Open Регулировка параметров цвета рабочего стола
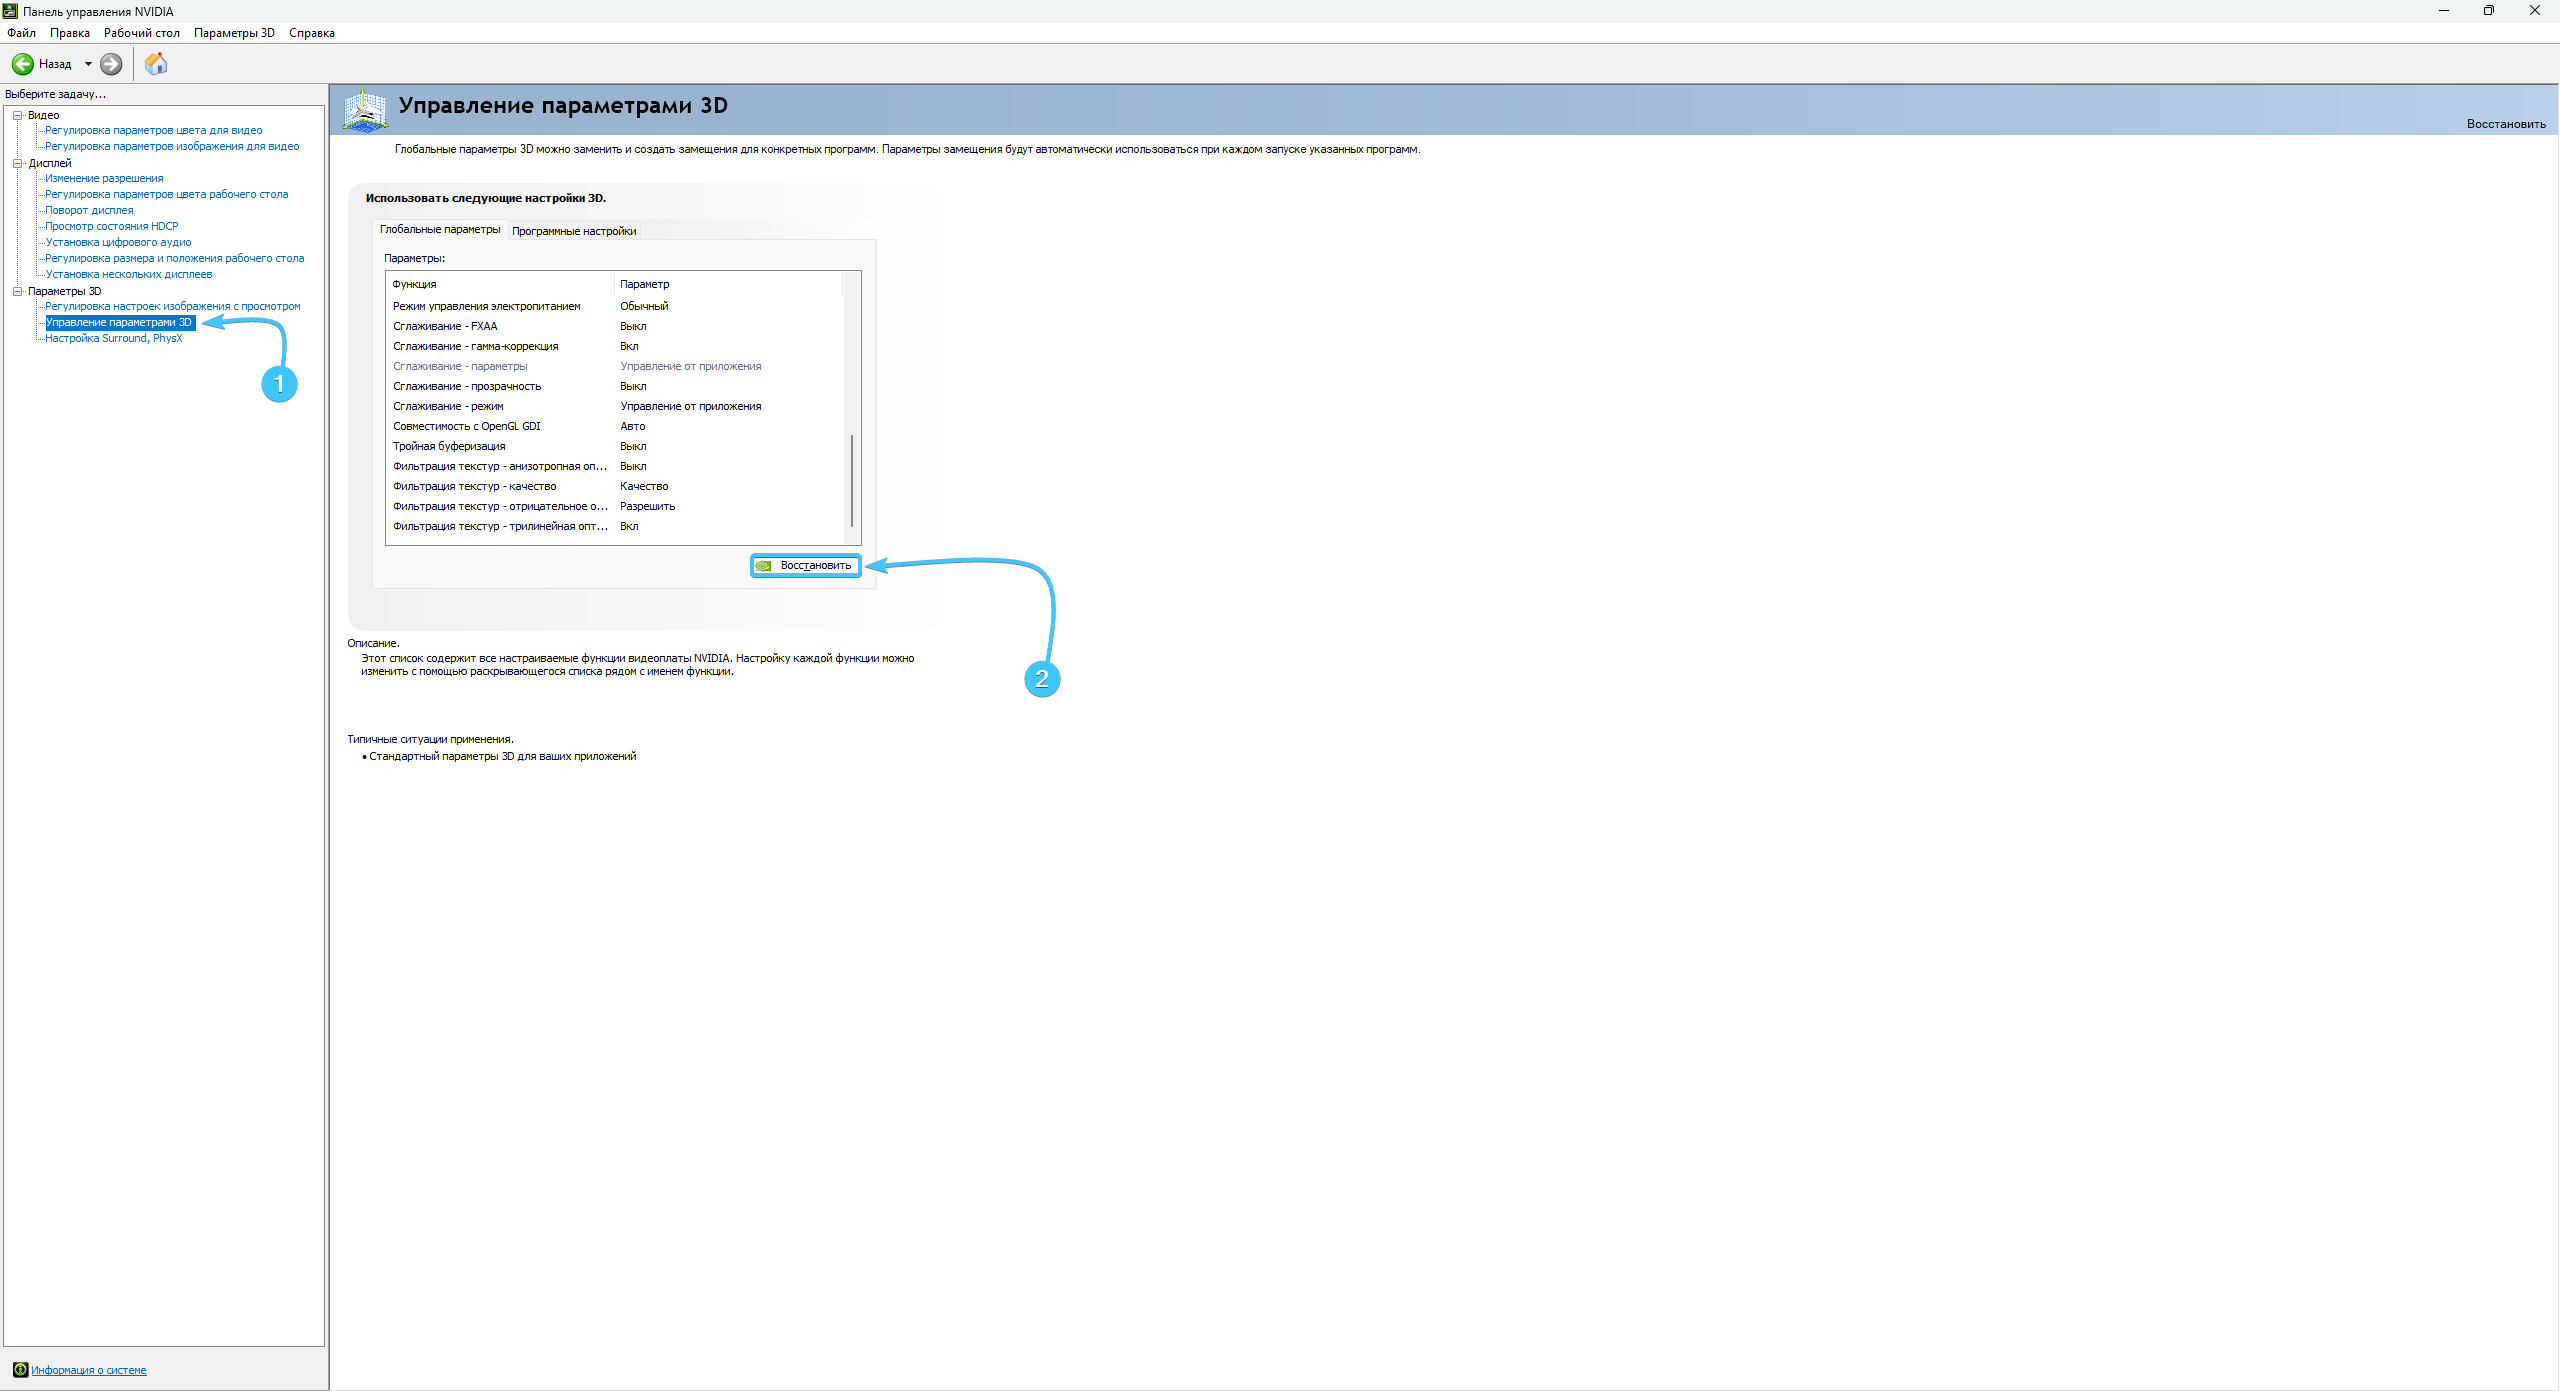Screen dimensions: 2560x1392 [x=166, y=194]
